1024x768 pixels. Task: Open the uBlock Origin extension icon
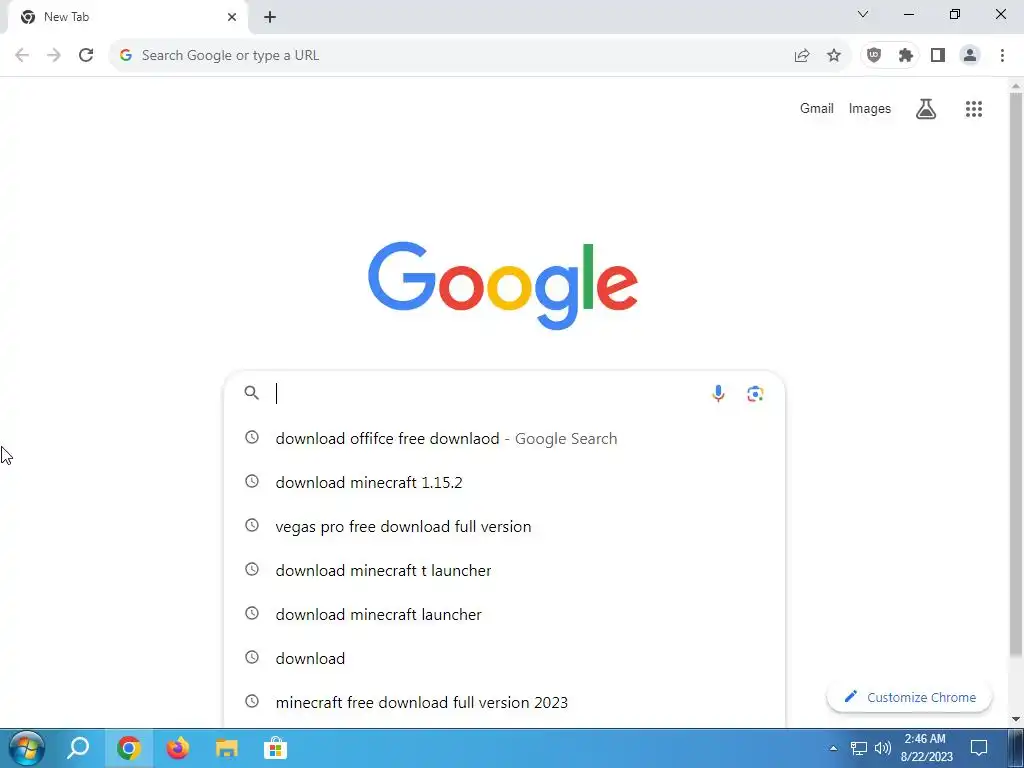pyautogui.click(x=874, y=56)
